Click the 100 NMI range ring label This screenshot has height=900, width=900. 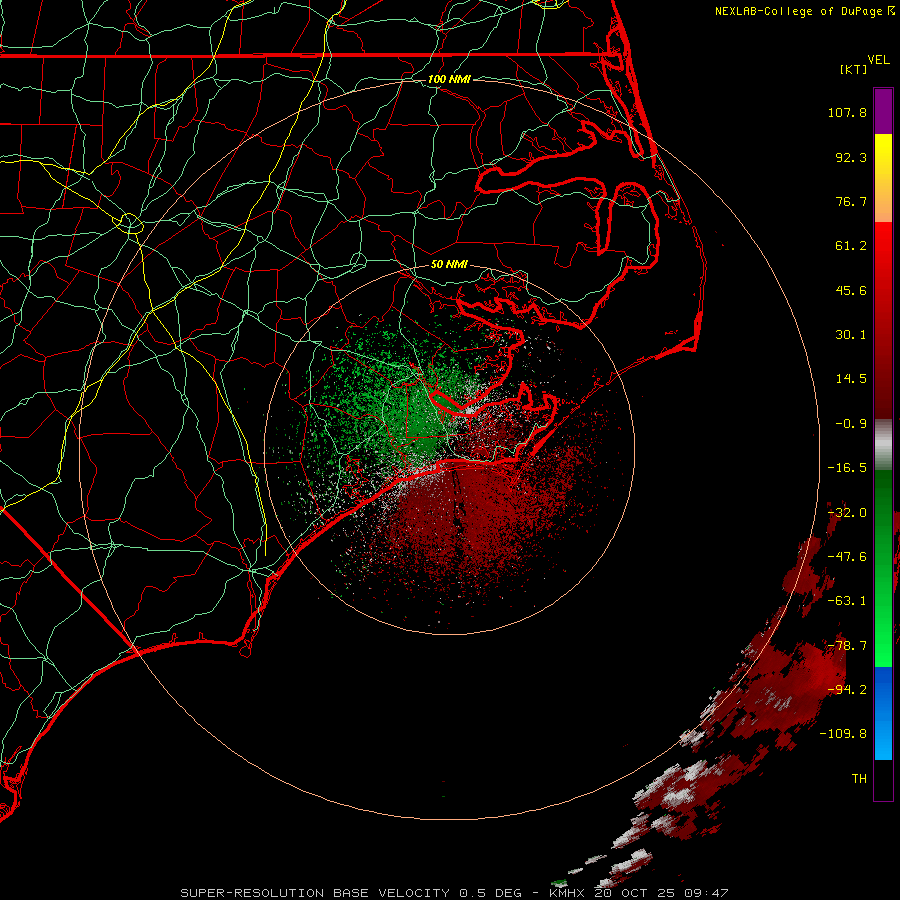tap(449, 79)
